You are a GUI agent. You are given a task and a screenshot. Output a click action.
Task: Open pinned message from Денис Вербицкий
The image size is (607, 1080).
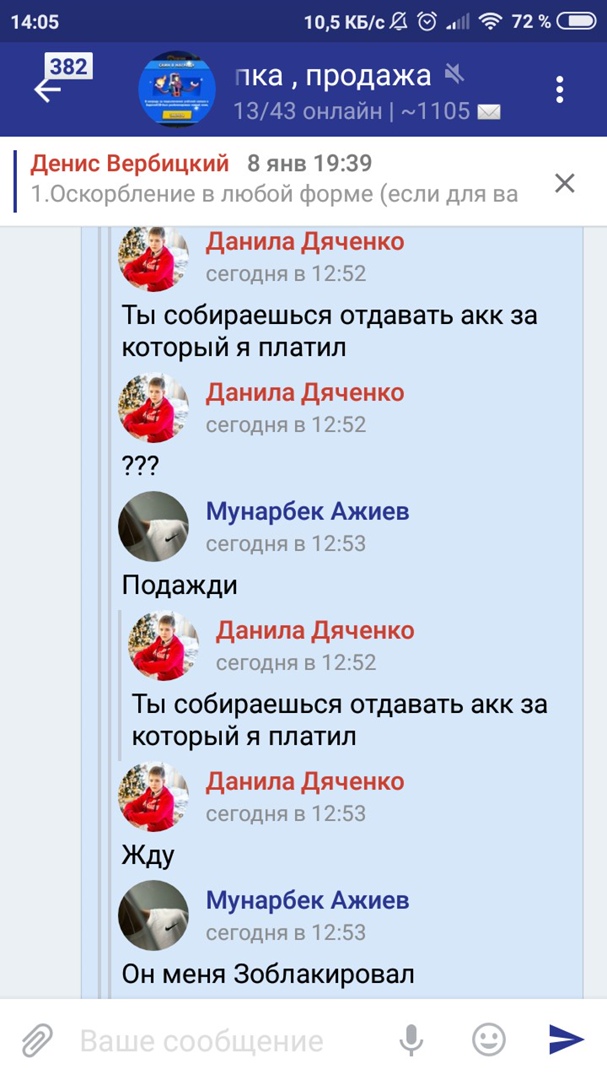276,180
